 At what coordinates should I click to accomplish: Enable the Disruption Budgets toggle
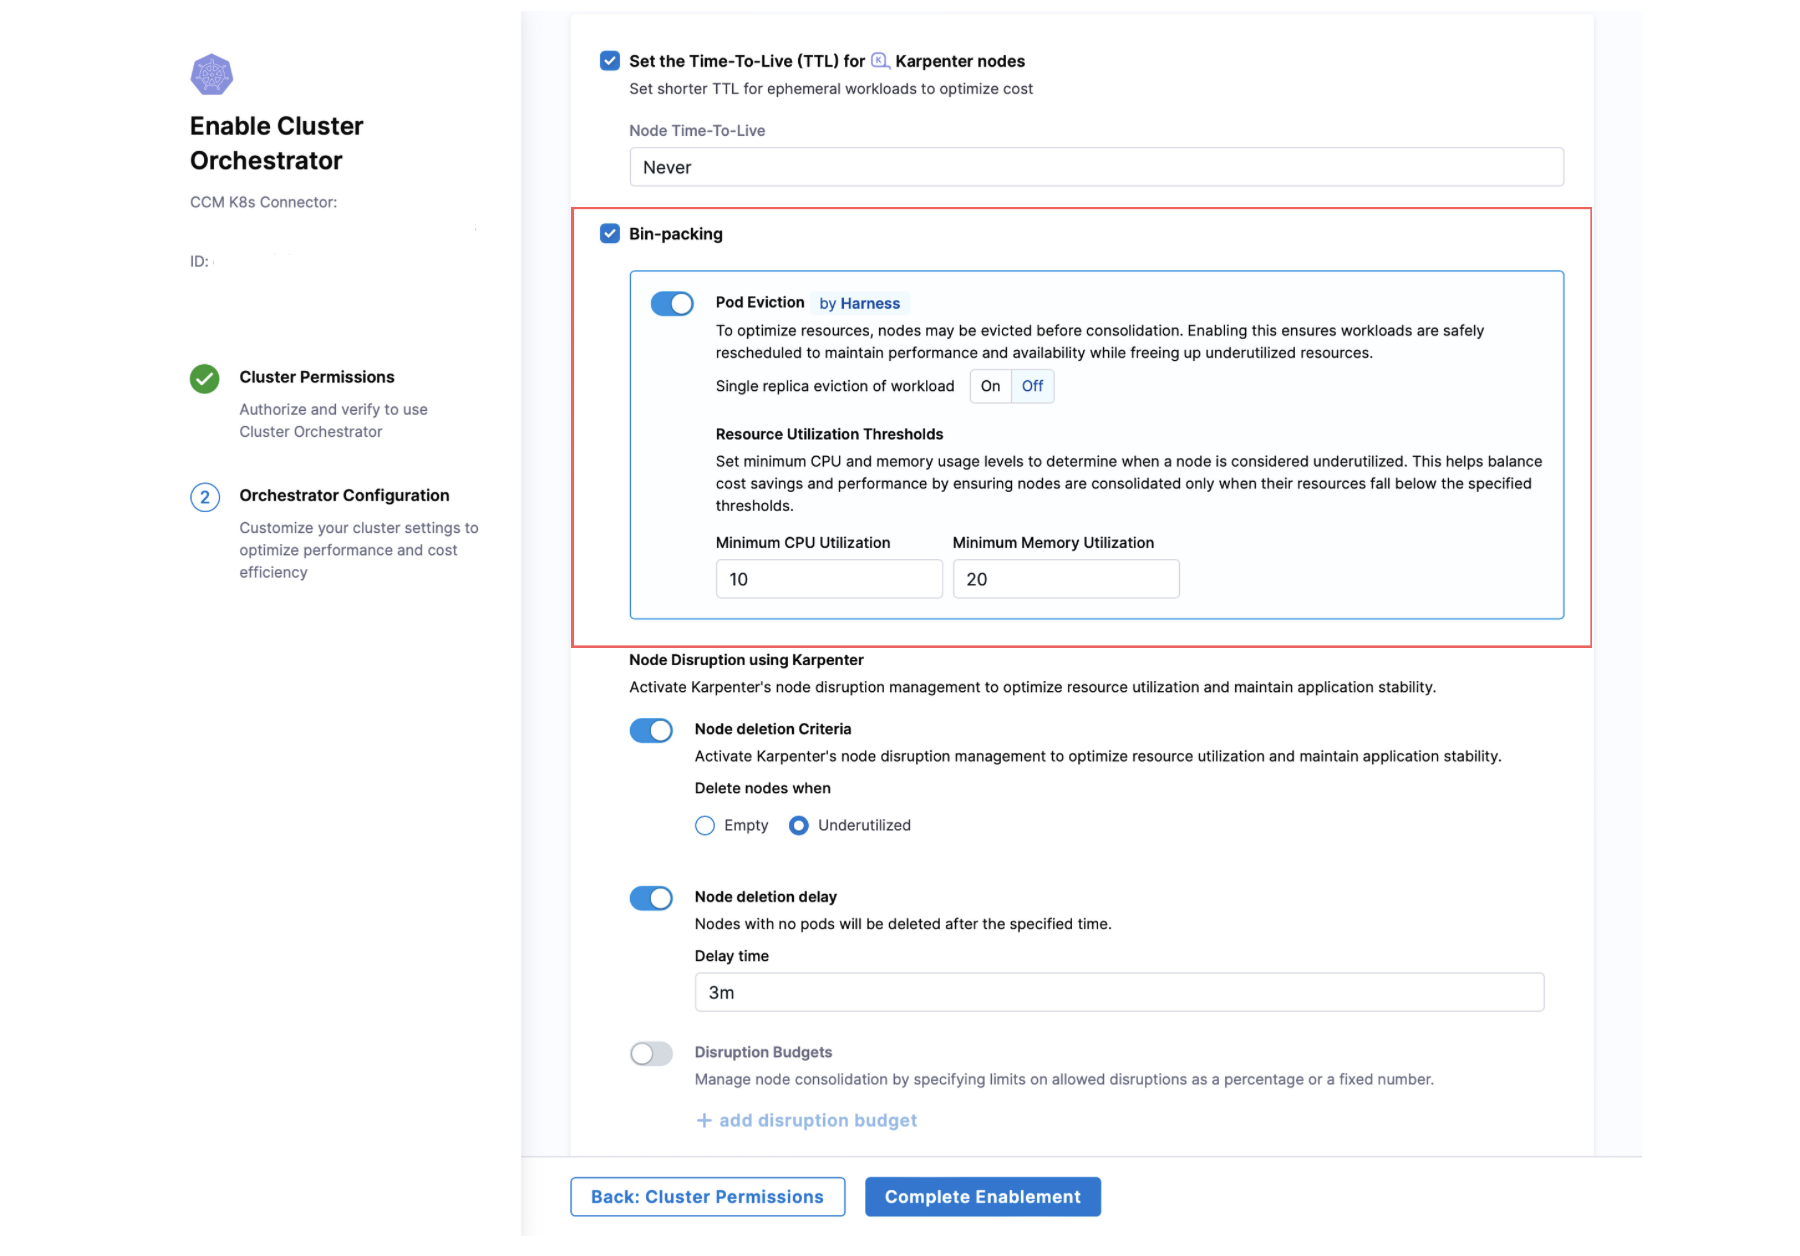coord(651,1054)
